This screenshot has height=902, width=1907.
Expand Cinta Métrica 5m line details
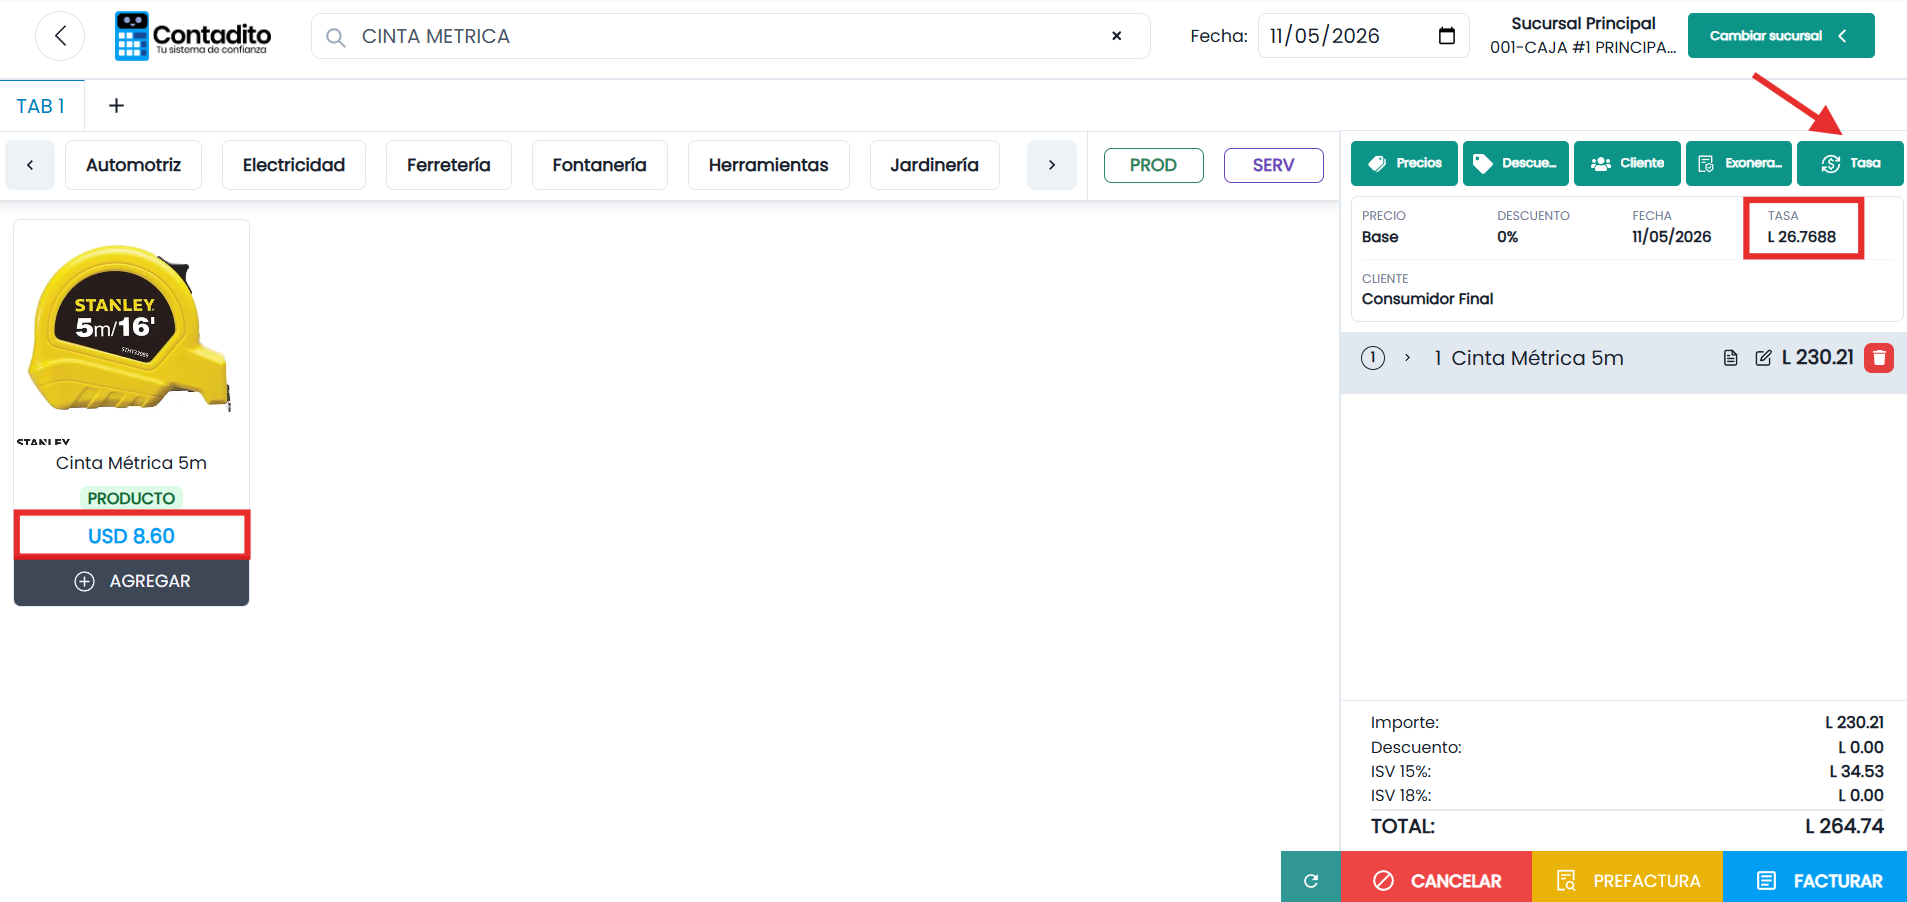pos(1407,358)
